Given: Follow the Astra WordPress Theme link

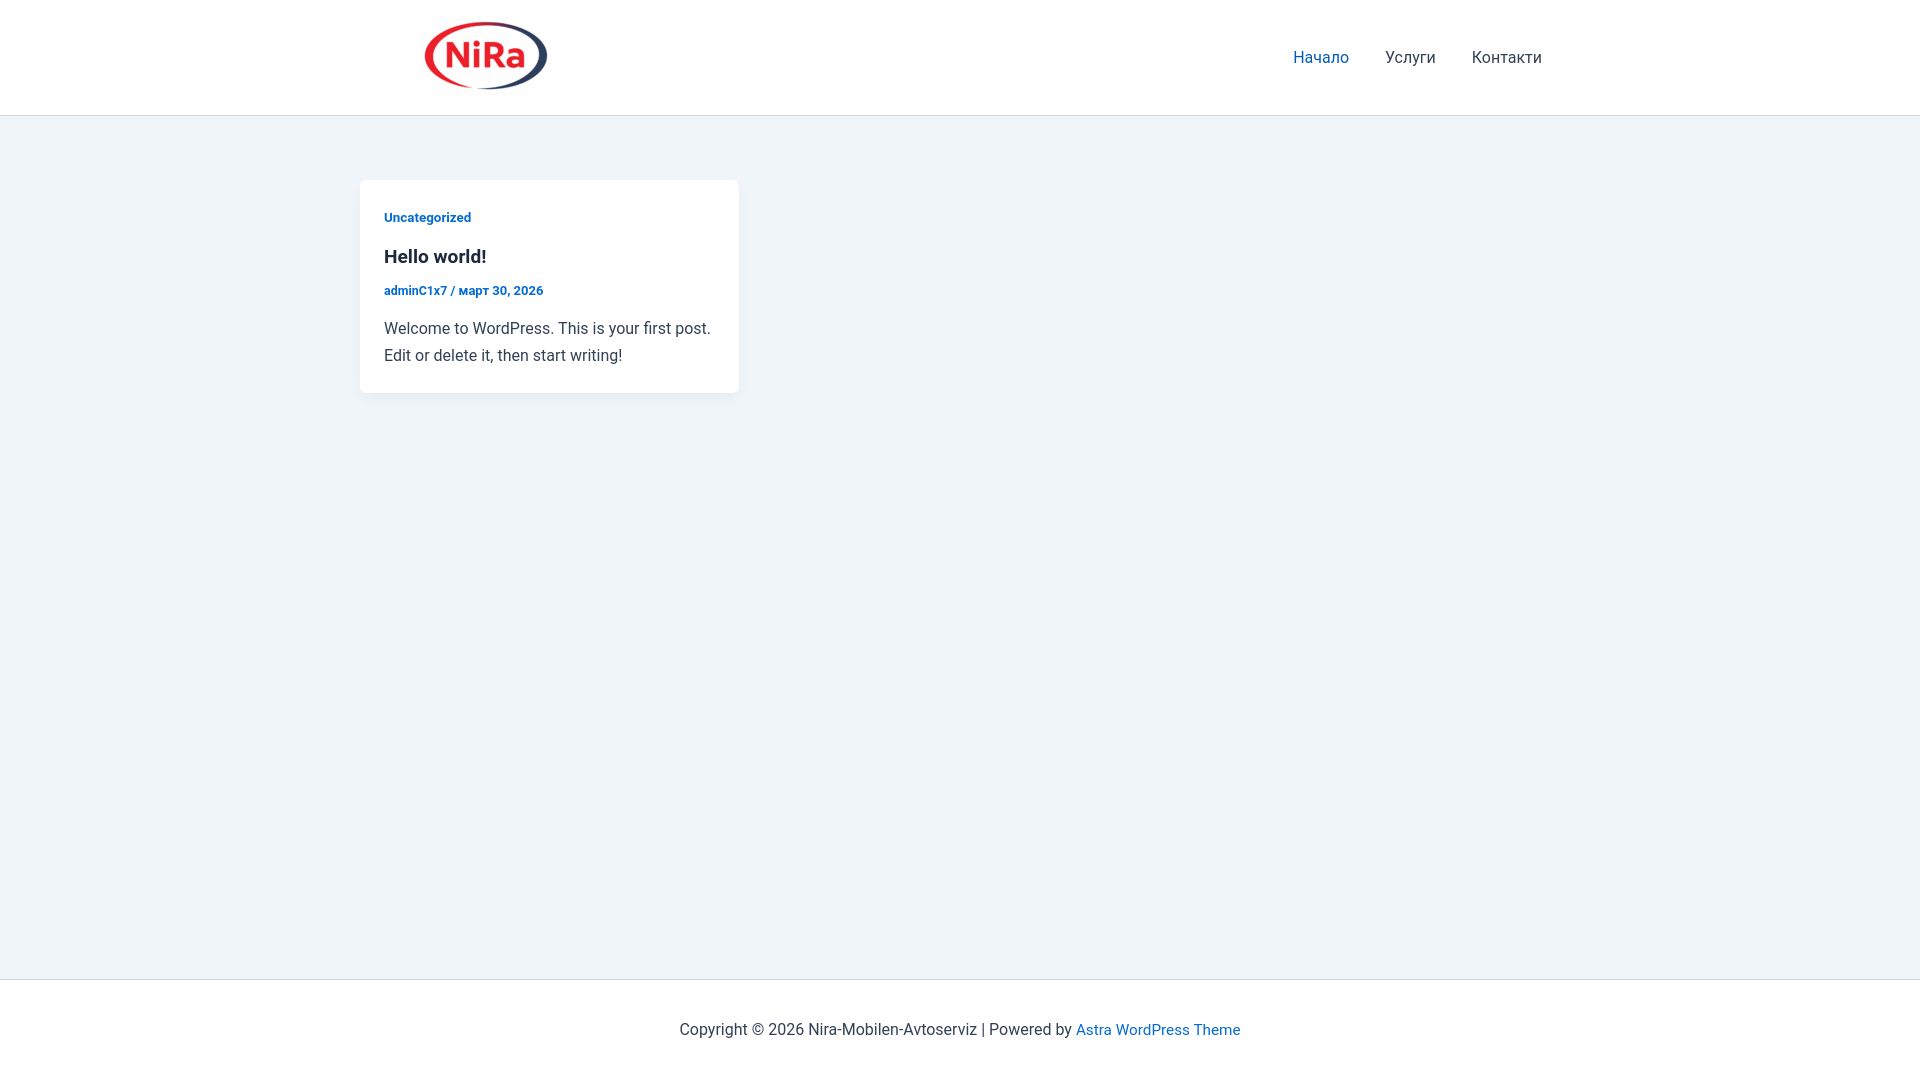Looking at the screenshot, I should pyautogui.click(x=1158, y=1030).
